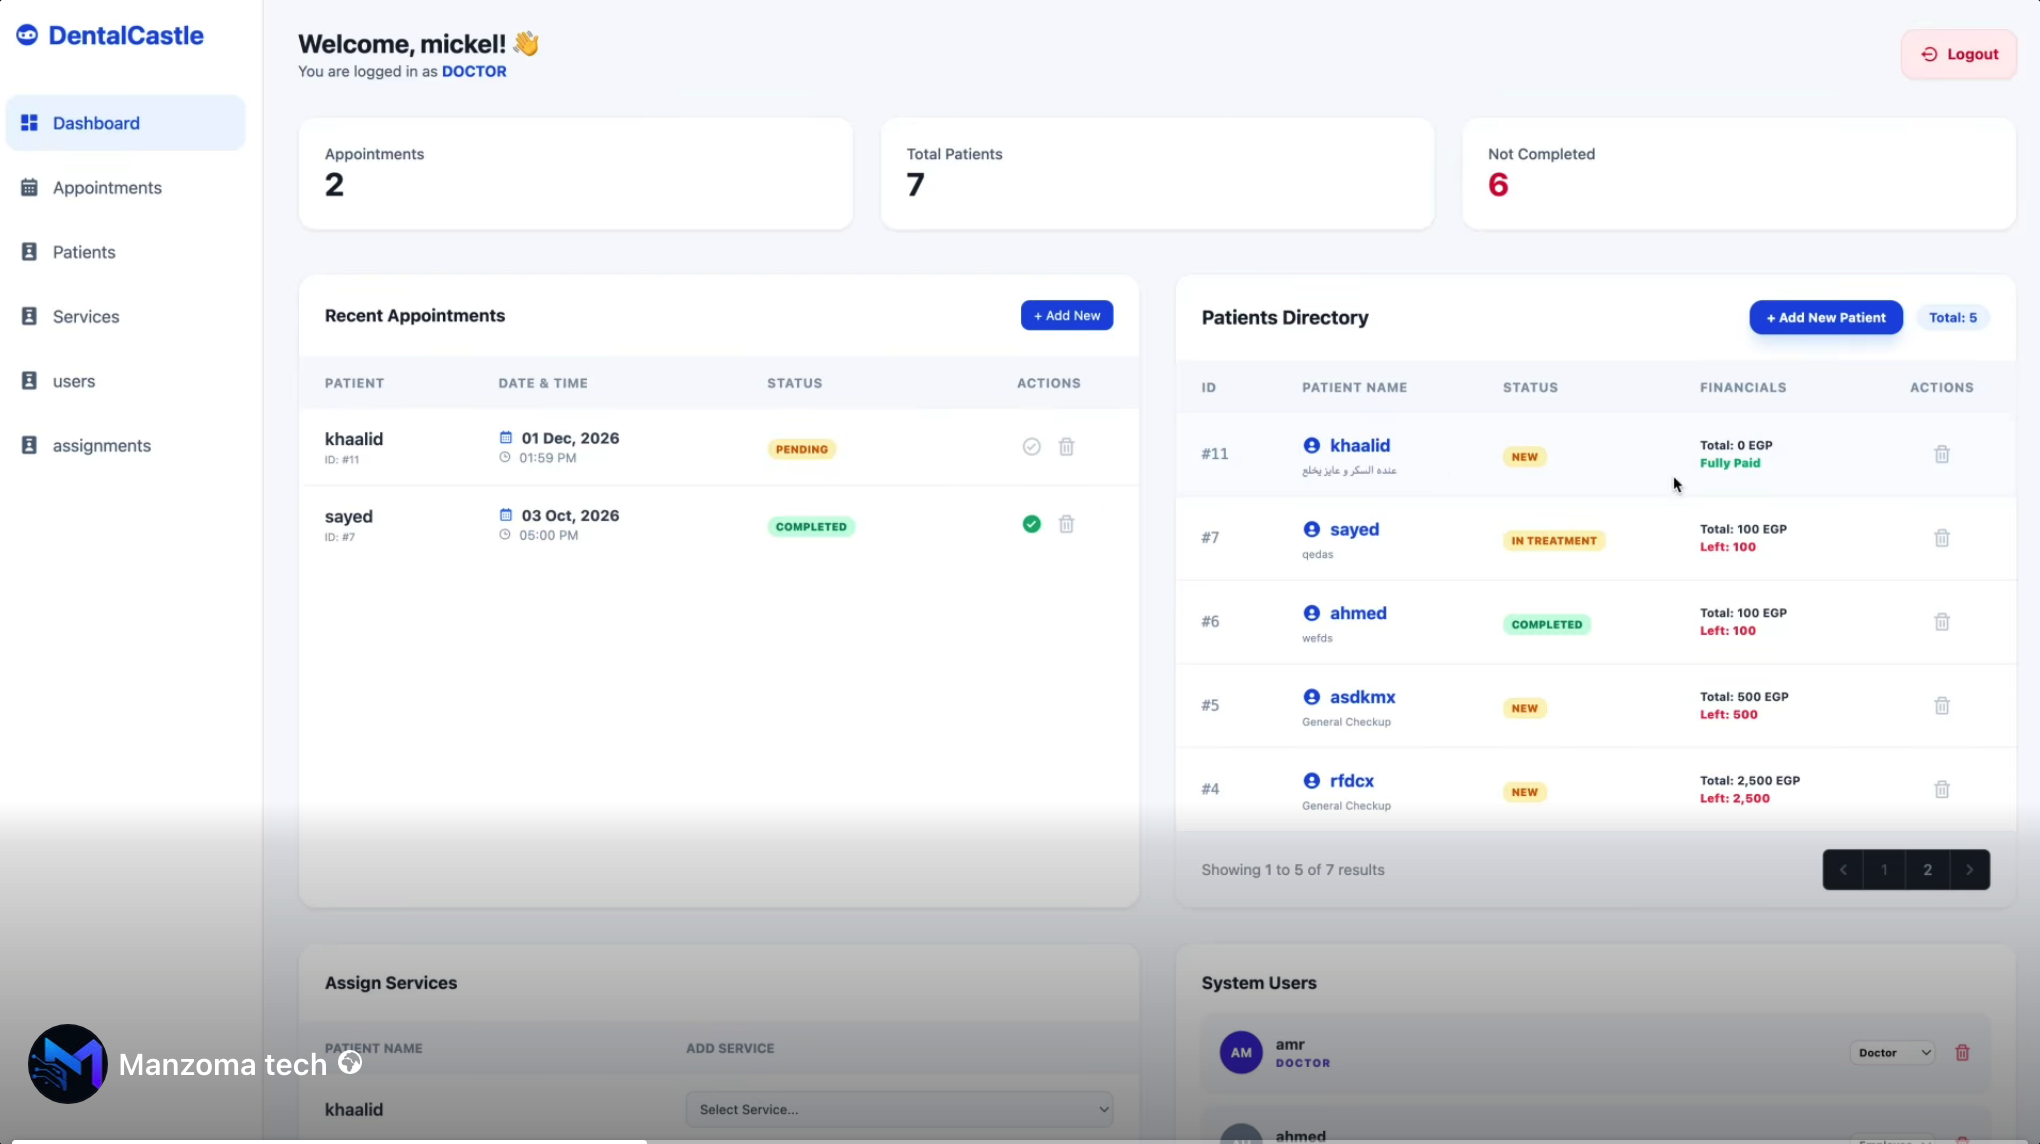This screenshot has width=2040, height=1144.
Task: Toggle sayed's green completed checkmark
Action: [1031, 524]
